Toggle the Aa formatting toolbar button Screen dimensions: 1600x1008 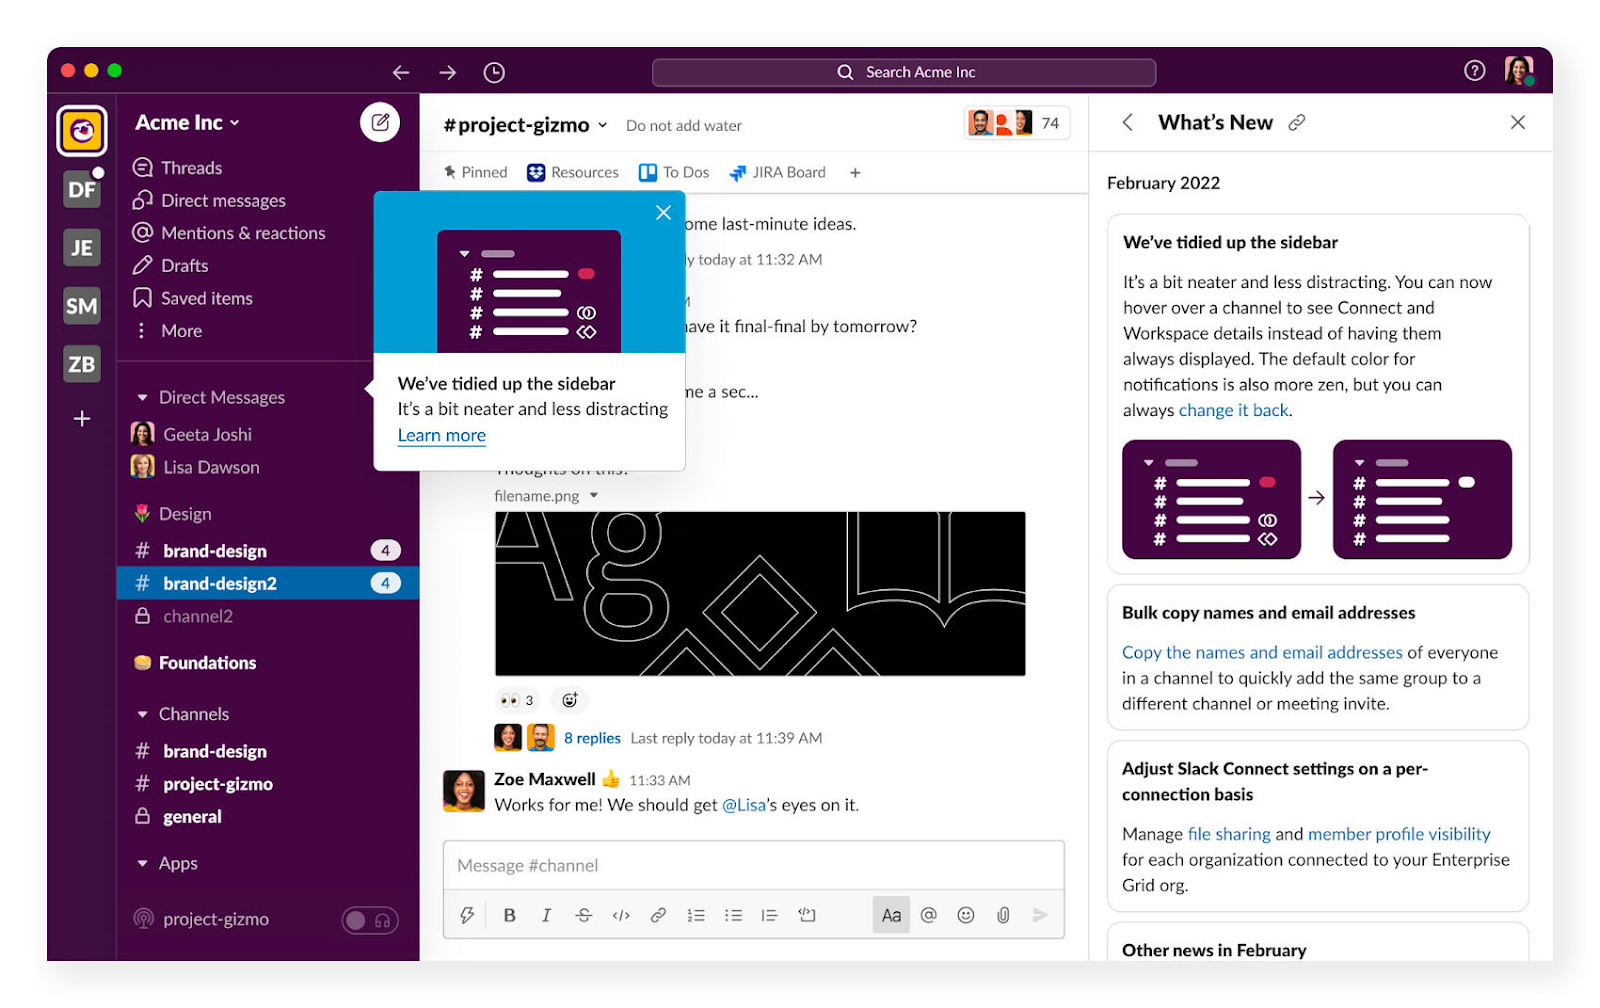pos(891,915)
